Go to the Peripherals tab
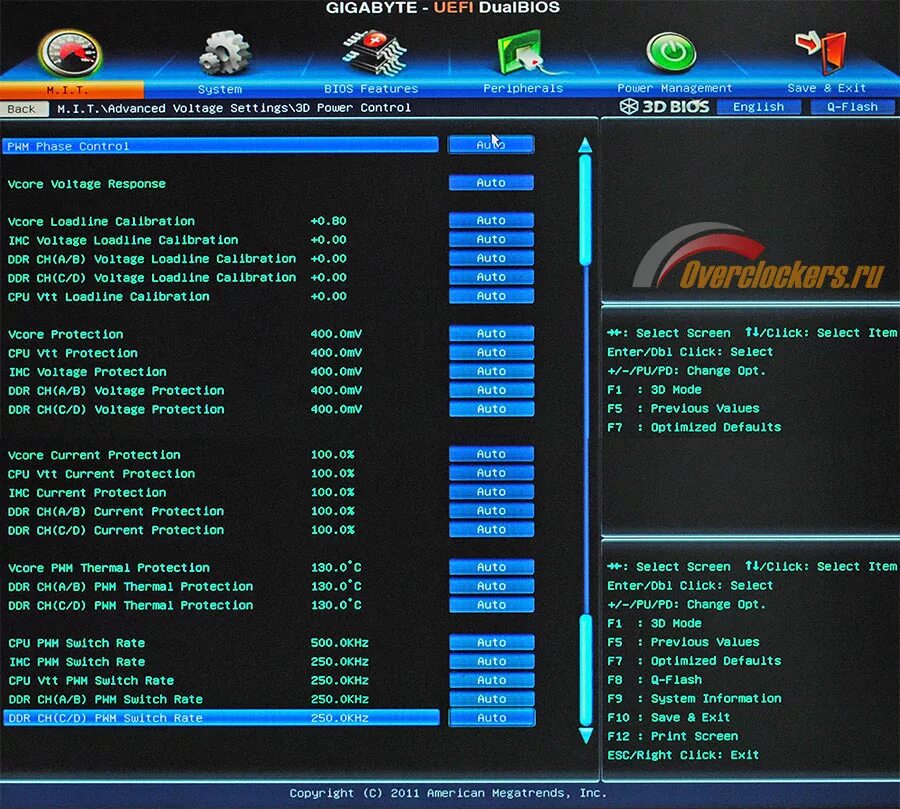The width and height of the screenshot is (900, 809). [x=523, y=88]
